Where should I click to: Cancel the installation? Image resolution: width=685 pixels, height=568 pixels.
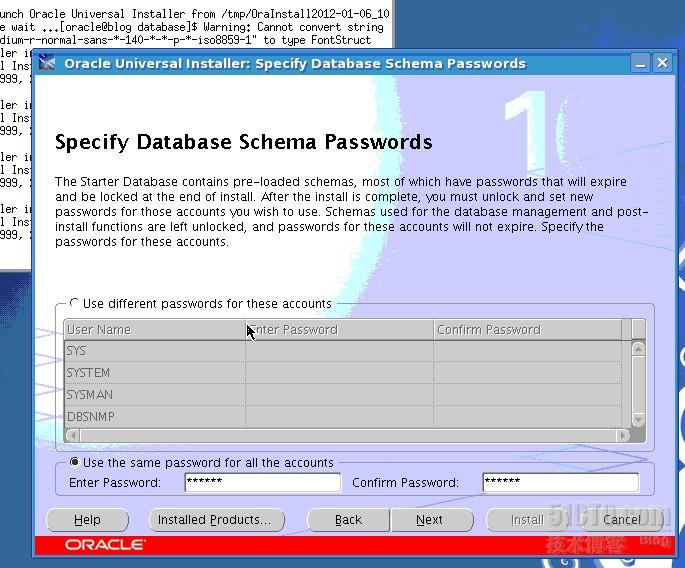[622, 520]
